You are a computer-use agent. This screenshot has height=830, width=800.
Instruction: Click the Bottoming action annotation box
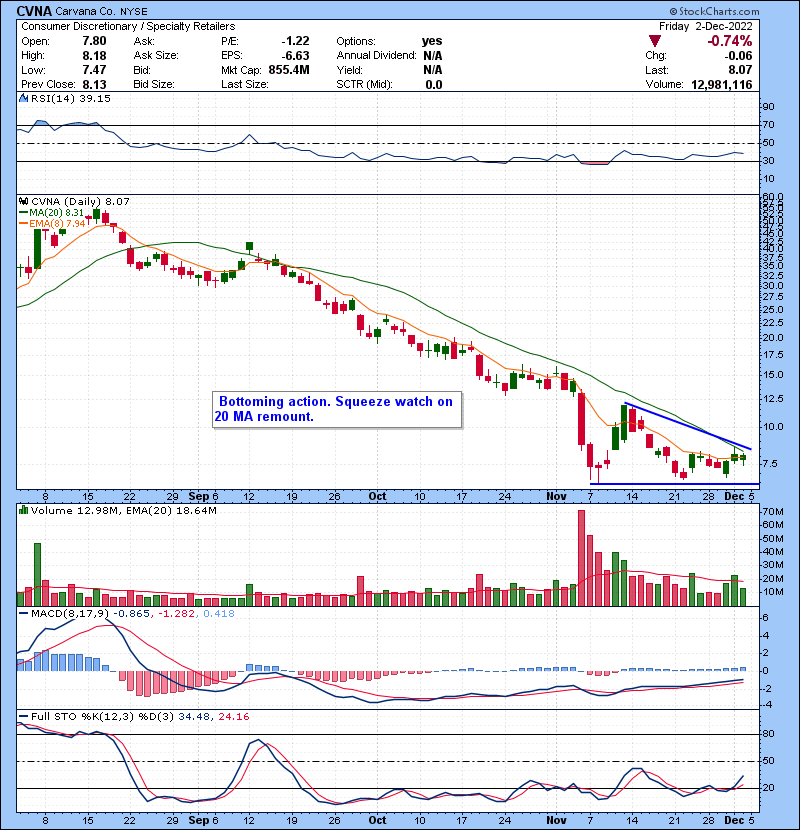pyautogui.click(x=337, y=409)
